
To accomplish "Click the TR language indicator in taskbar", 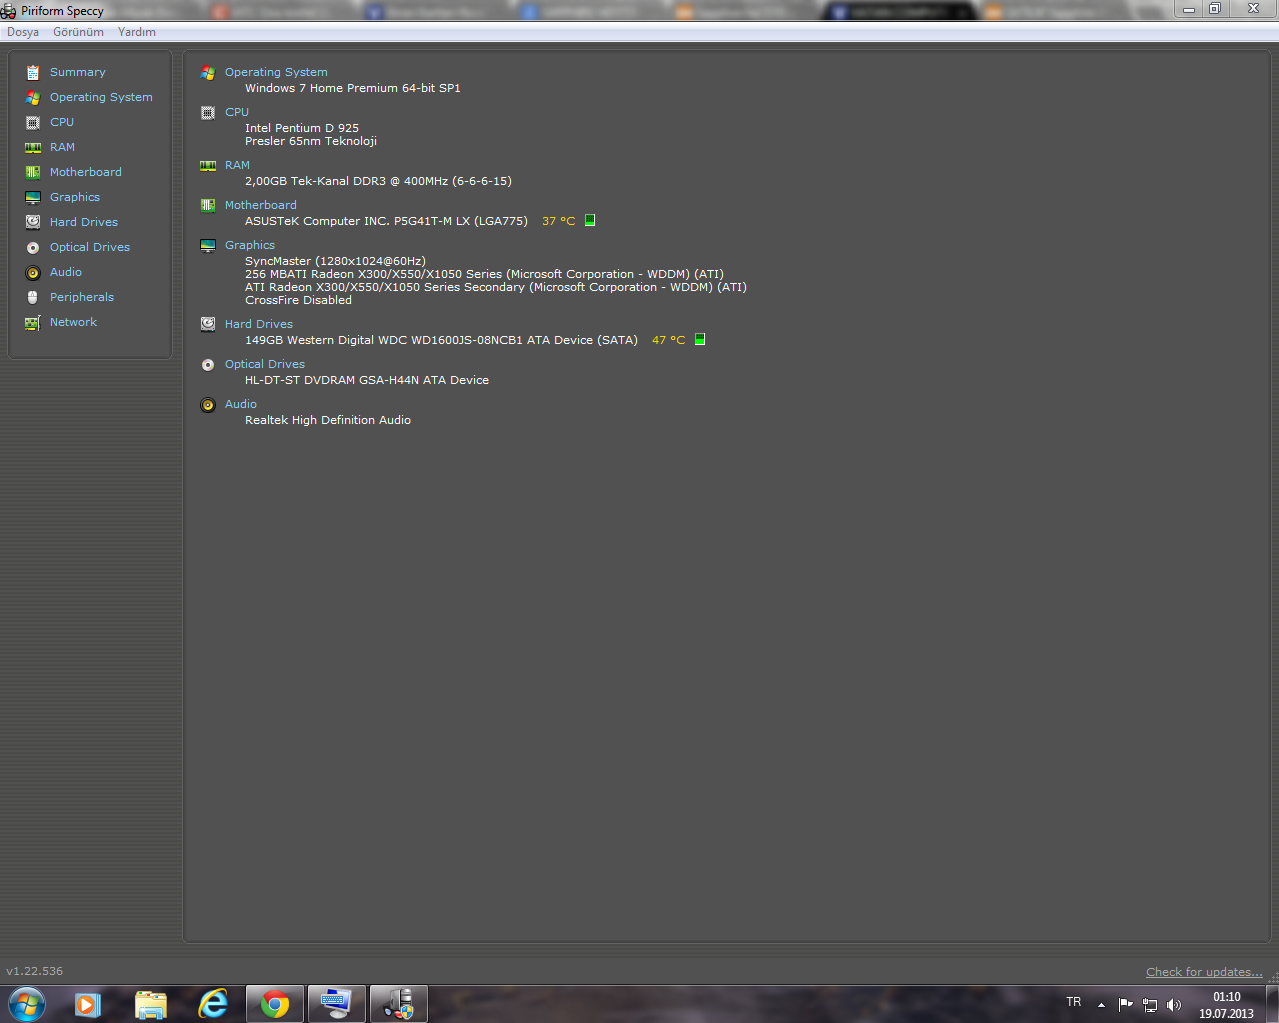I will (1074, 1002).
